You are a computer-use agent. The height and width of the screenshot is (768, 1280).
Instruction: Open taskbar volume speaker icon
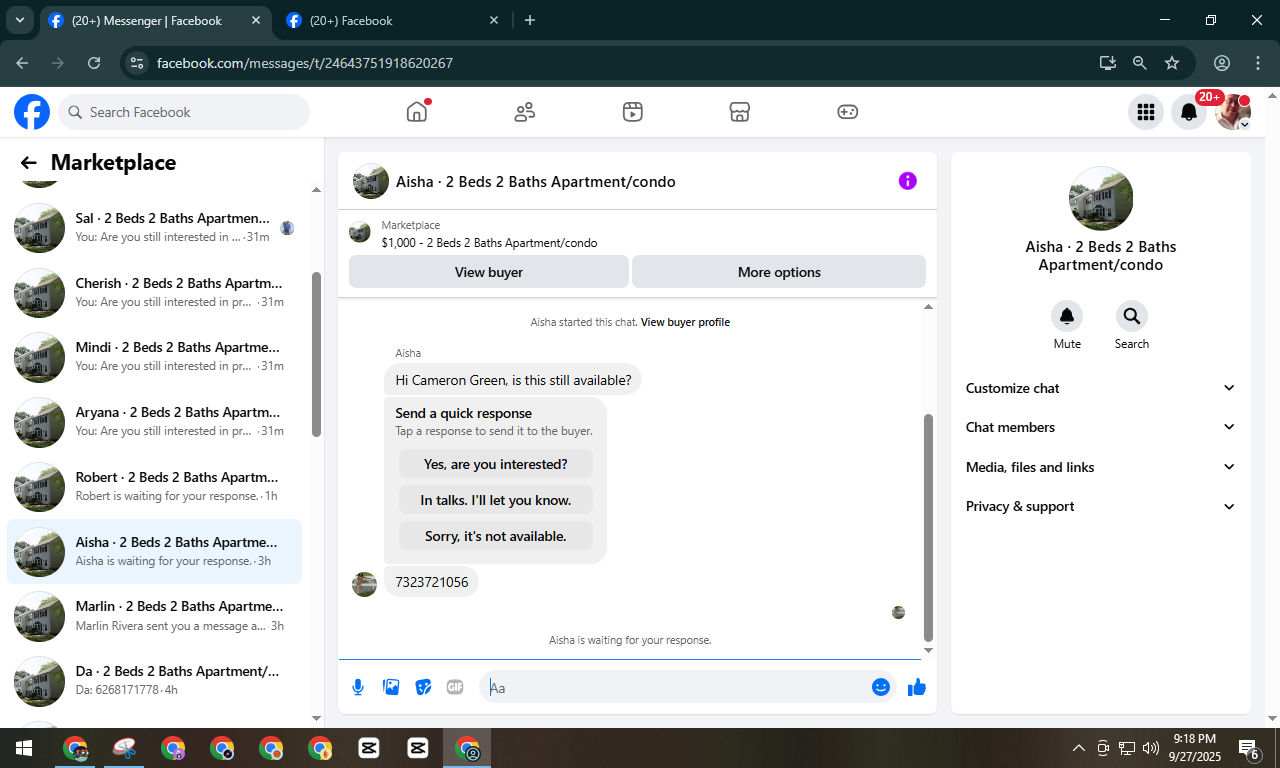[x=1151, y=748]
